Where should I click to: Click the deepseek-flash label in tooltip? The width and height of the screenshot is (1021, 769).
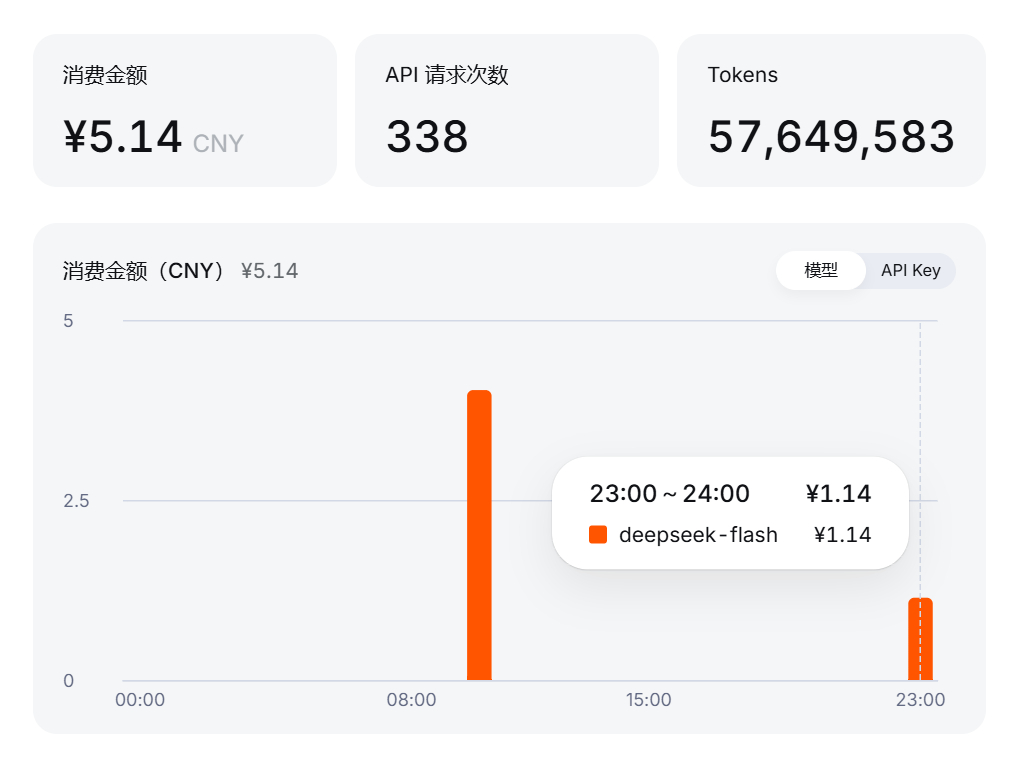click(x=698, y=535)
